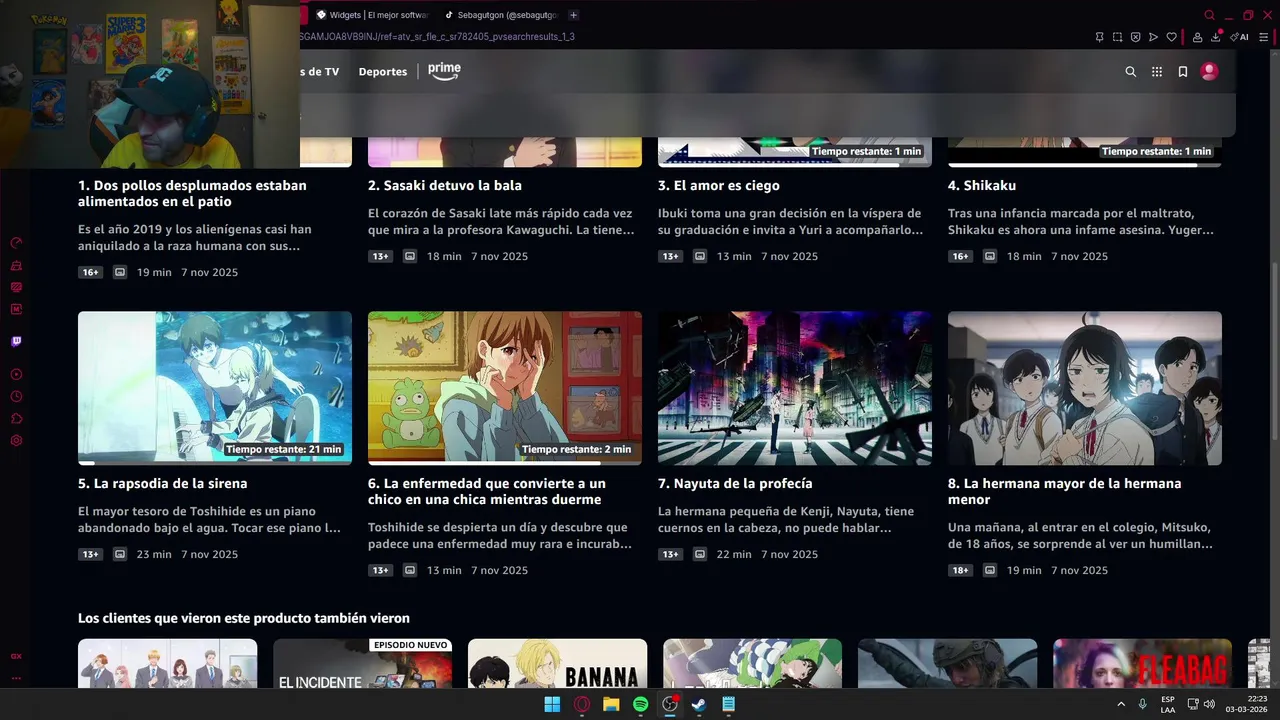Open the browser AI assistant button
Image resolution: width=1280 pixels, height=720 pixels.
coord(1239,37)
